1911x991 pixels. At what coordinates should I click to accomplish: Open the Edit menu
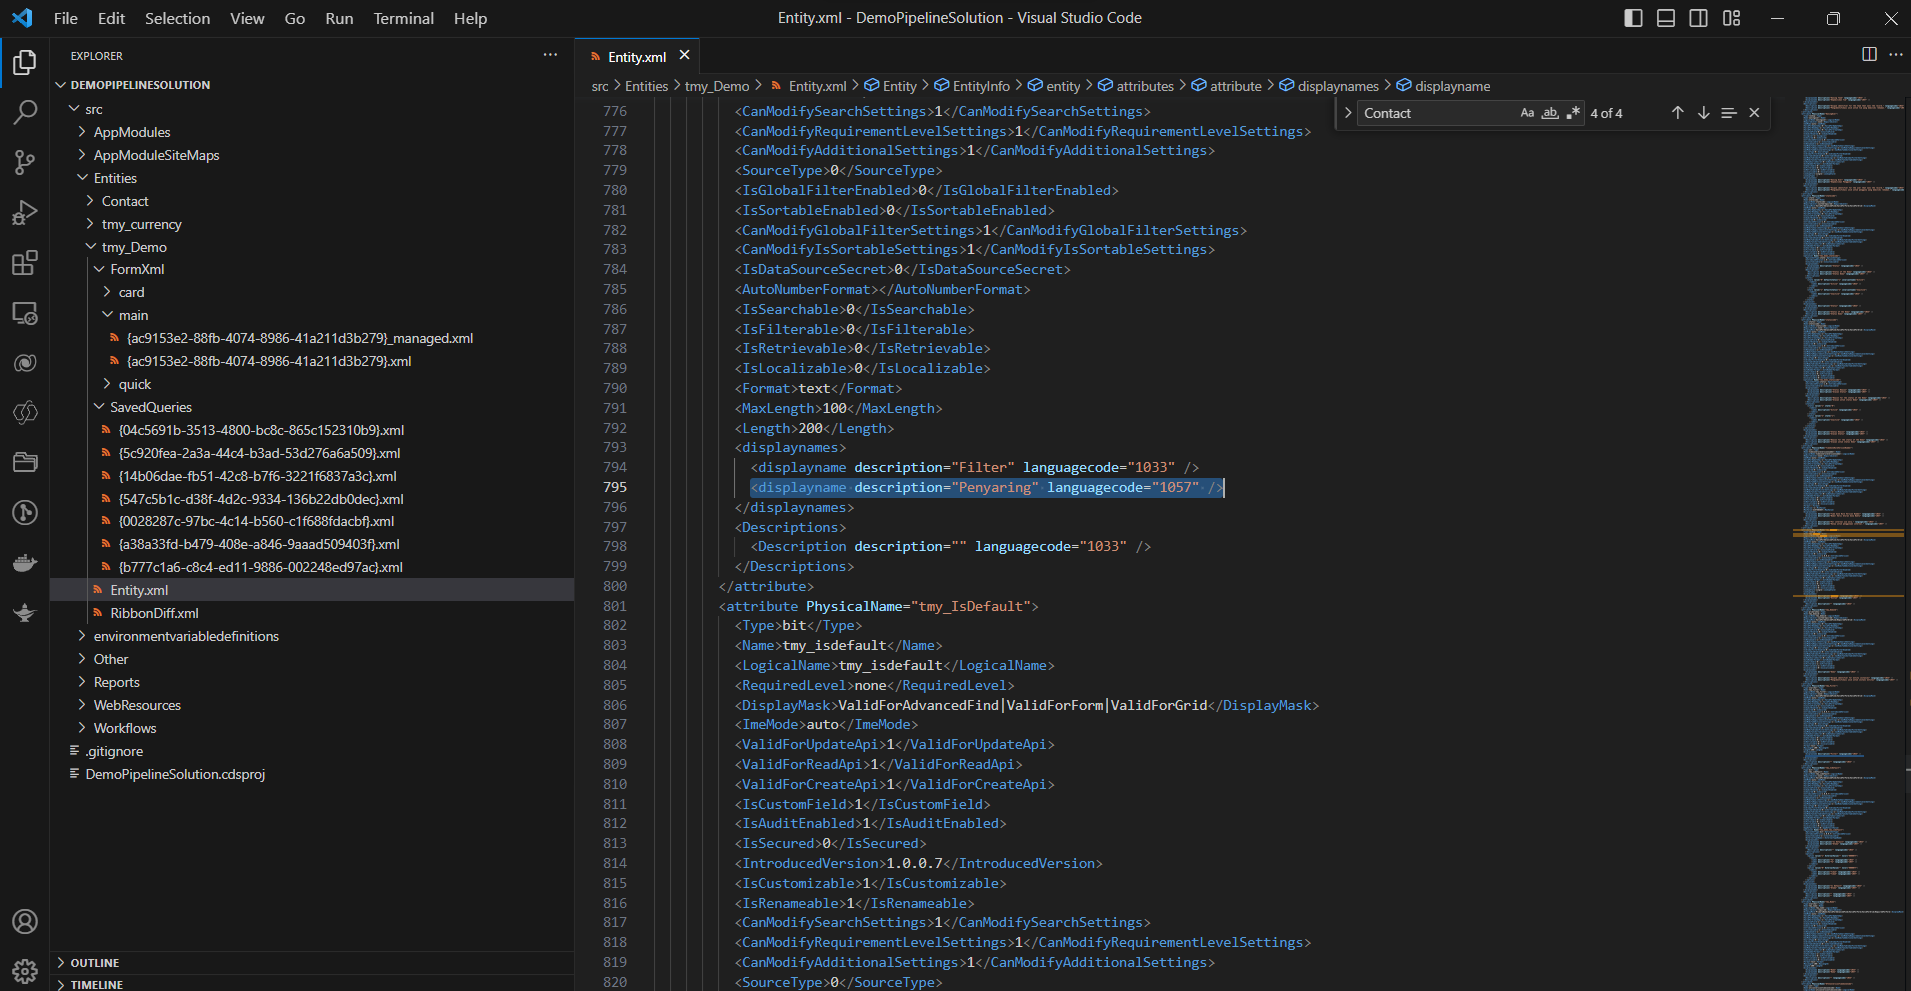click(x=111, y=18)
